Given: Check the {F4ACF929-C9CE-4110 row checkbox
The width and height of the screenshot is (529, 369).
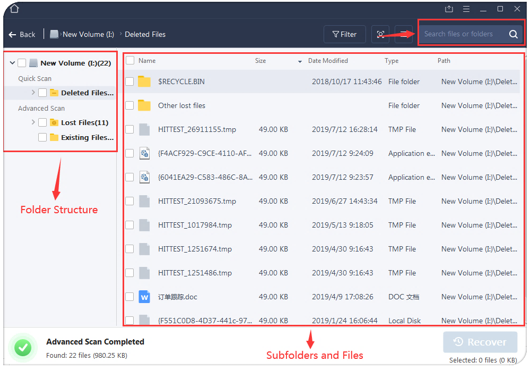Looking at the screenshot, I should pos(130,153).
